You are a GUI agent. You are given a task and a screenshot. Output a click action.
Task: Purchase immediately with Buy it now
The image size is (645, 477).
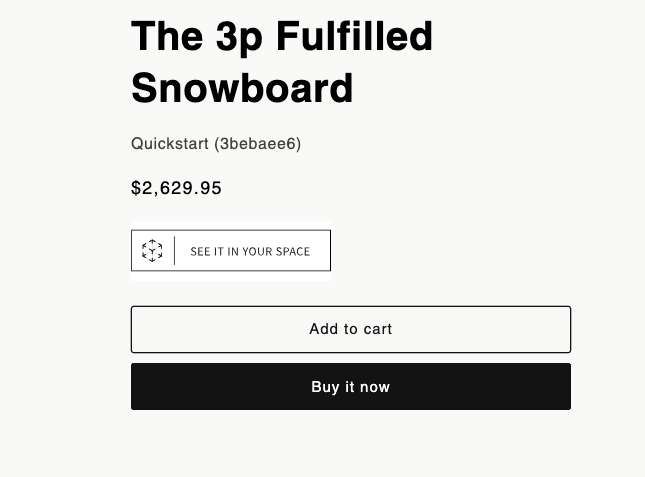click(x=351, y=387)
